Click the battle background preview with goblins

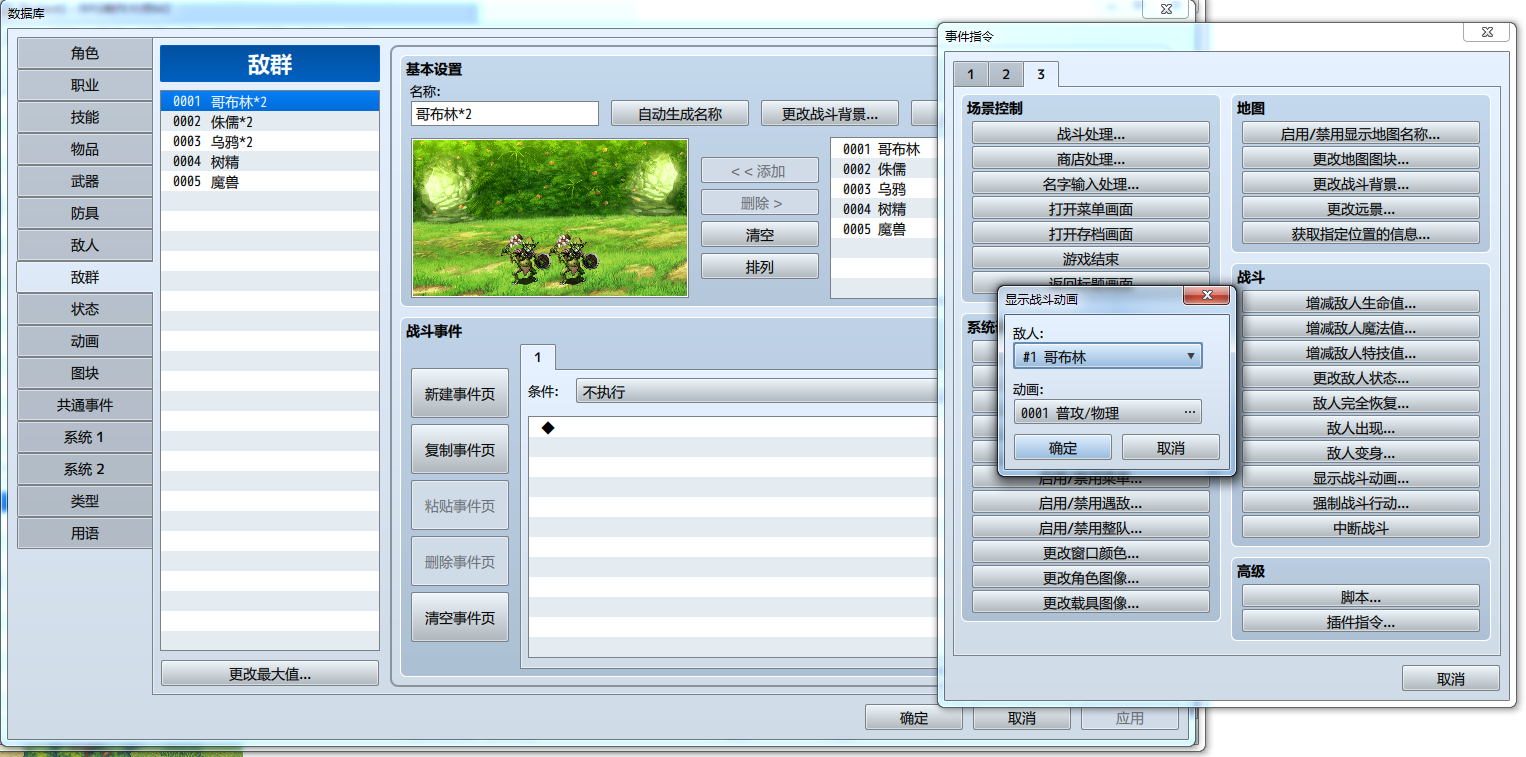click(x=550, y=218)
